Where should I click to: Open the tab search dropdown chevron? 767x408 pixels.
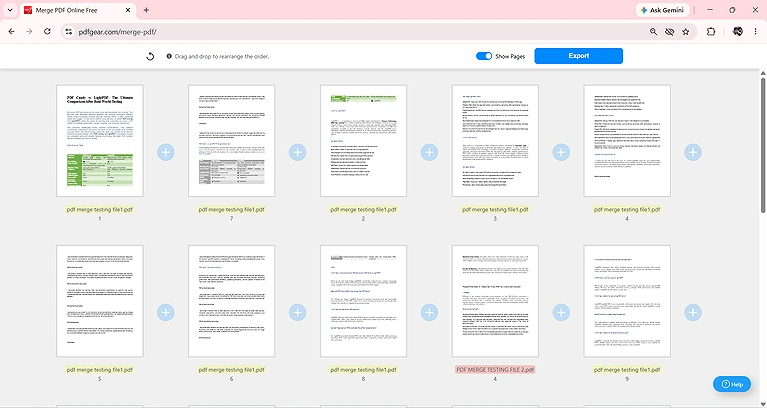[x=9, y=10]
